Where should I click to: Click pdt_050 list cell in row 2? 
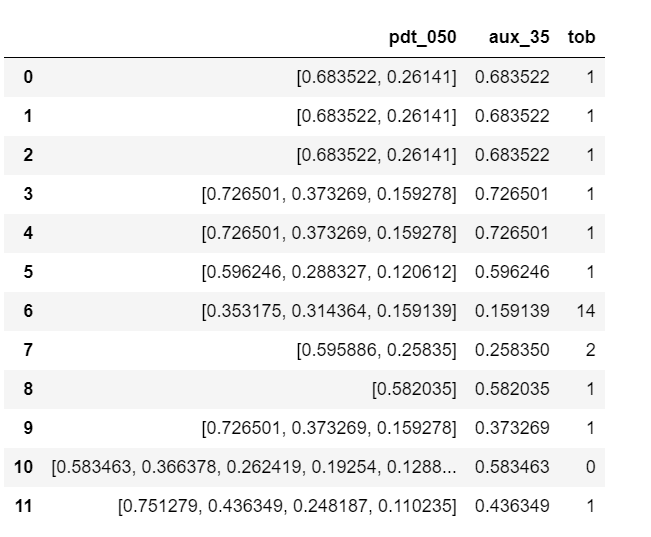pos(376,156)
